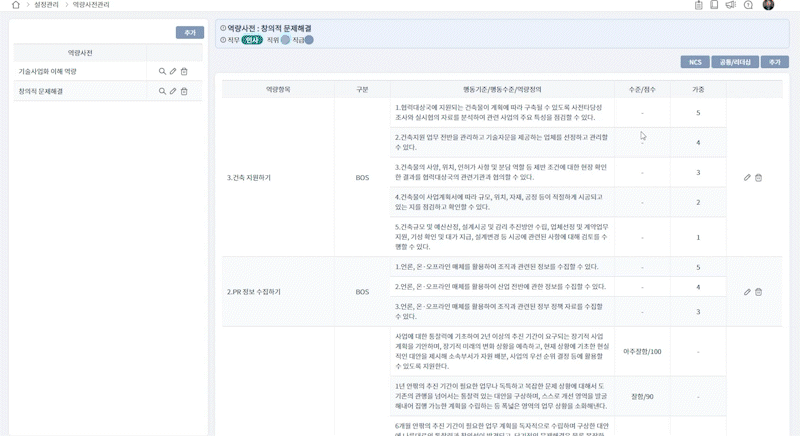Image resolution: width=800 pixels, height=436 pixels.
Task: Edit the 3.건축 지원하기 competency item
Action: point(747,177)
